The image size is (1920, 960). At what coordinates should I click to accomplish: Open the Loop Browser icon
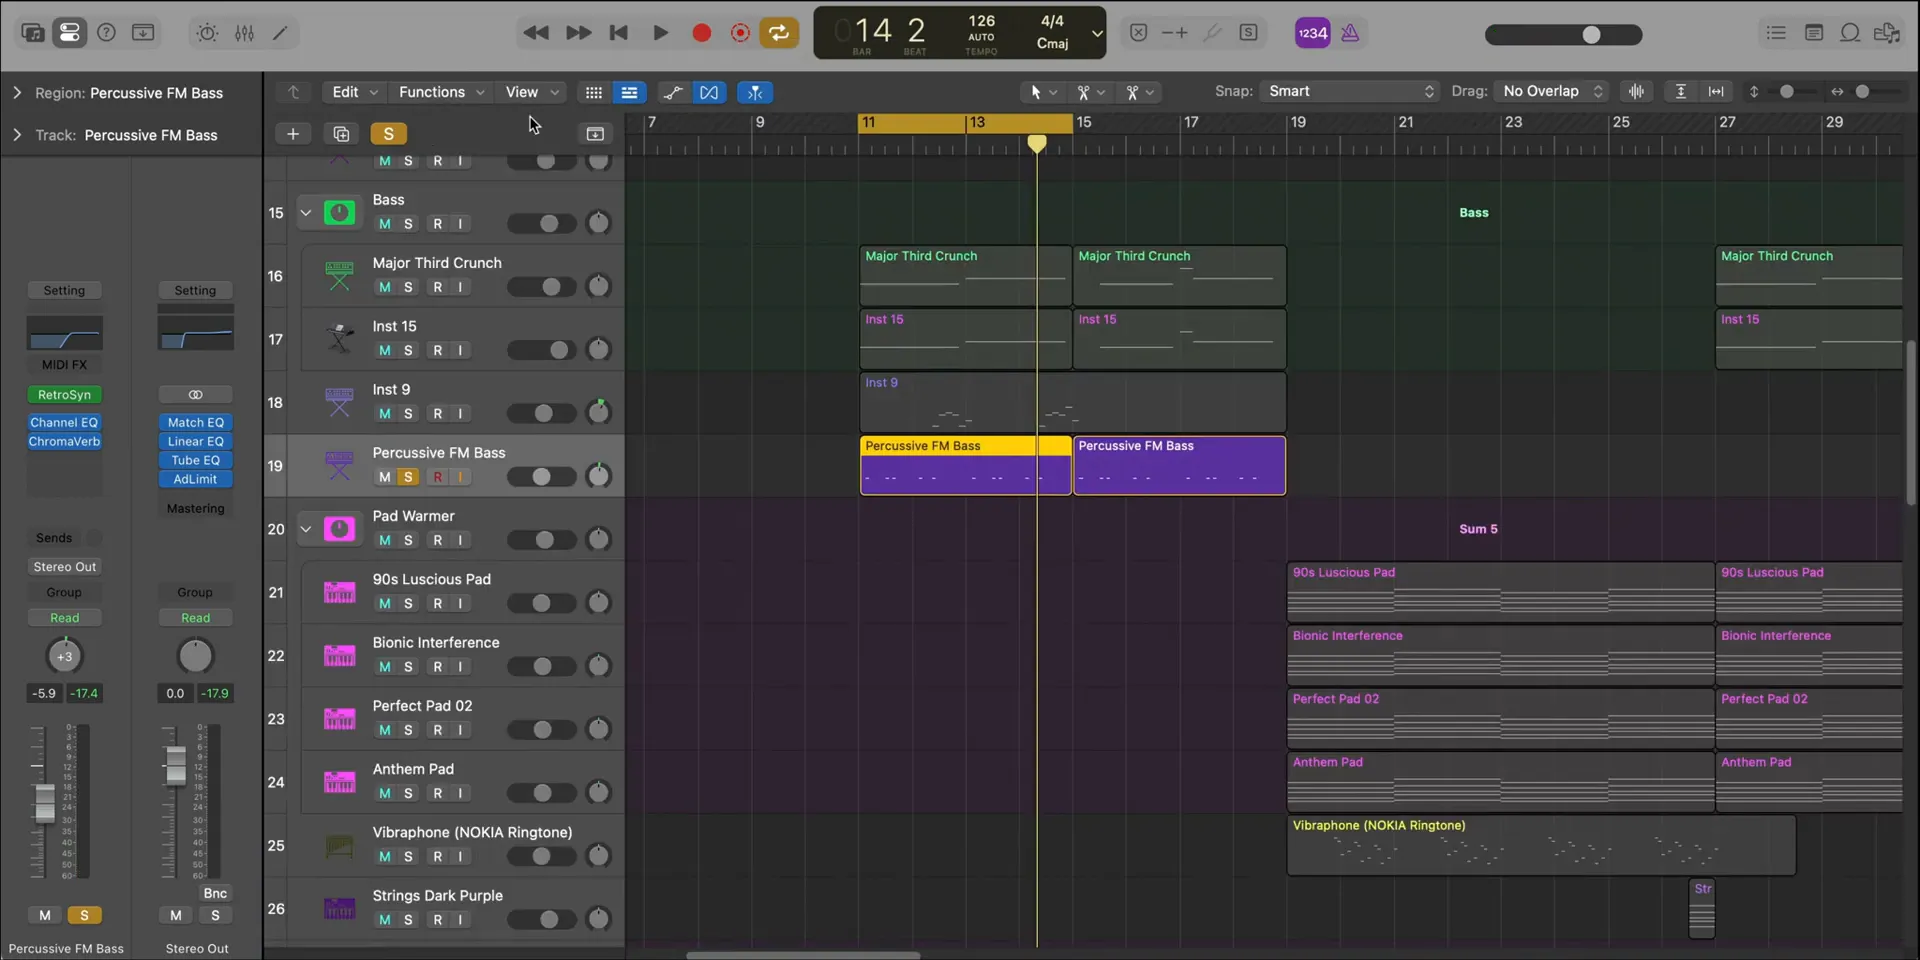[x=1850, y=33]
